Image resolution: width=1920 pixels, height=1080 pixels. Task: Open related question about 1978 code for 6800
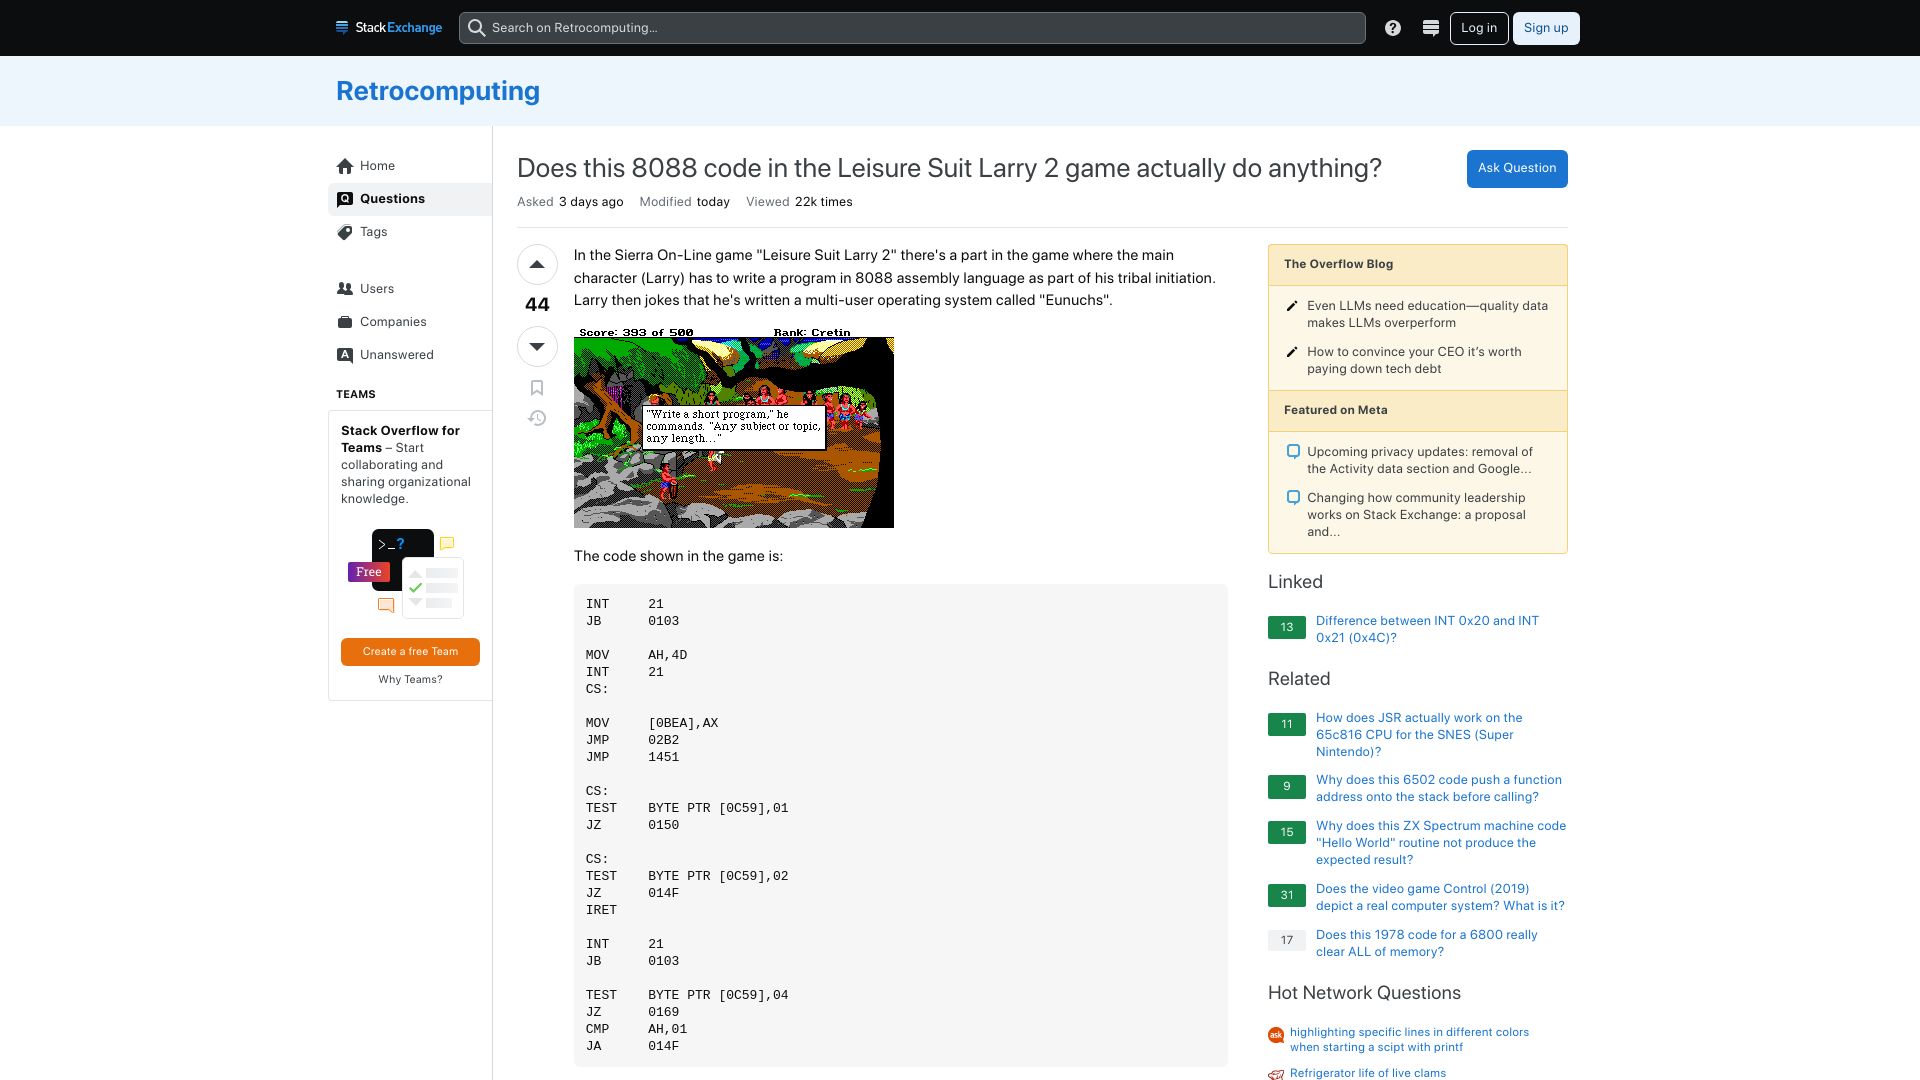pos(1427,943)
